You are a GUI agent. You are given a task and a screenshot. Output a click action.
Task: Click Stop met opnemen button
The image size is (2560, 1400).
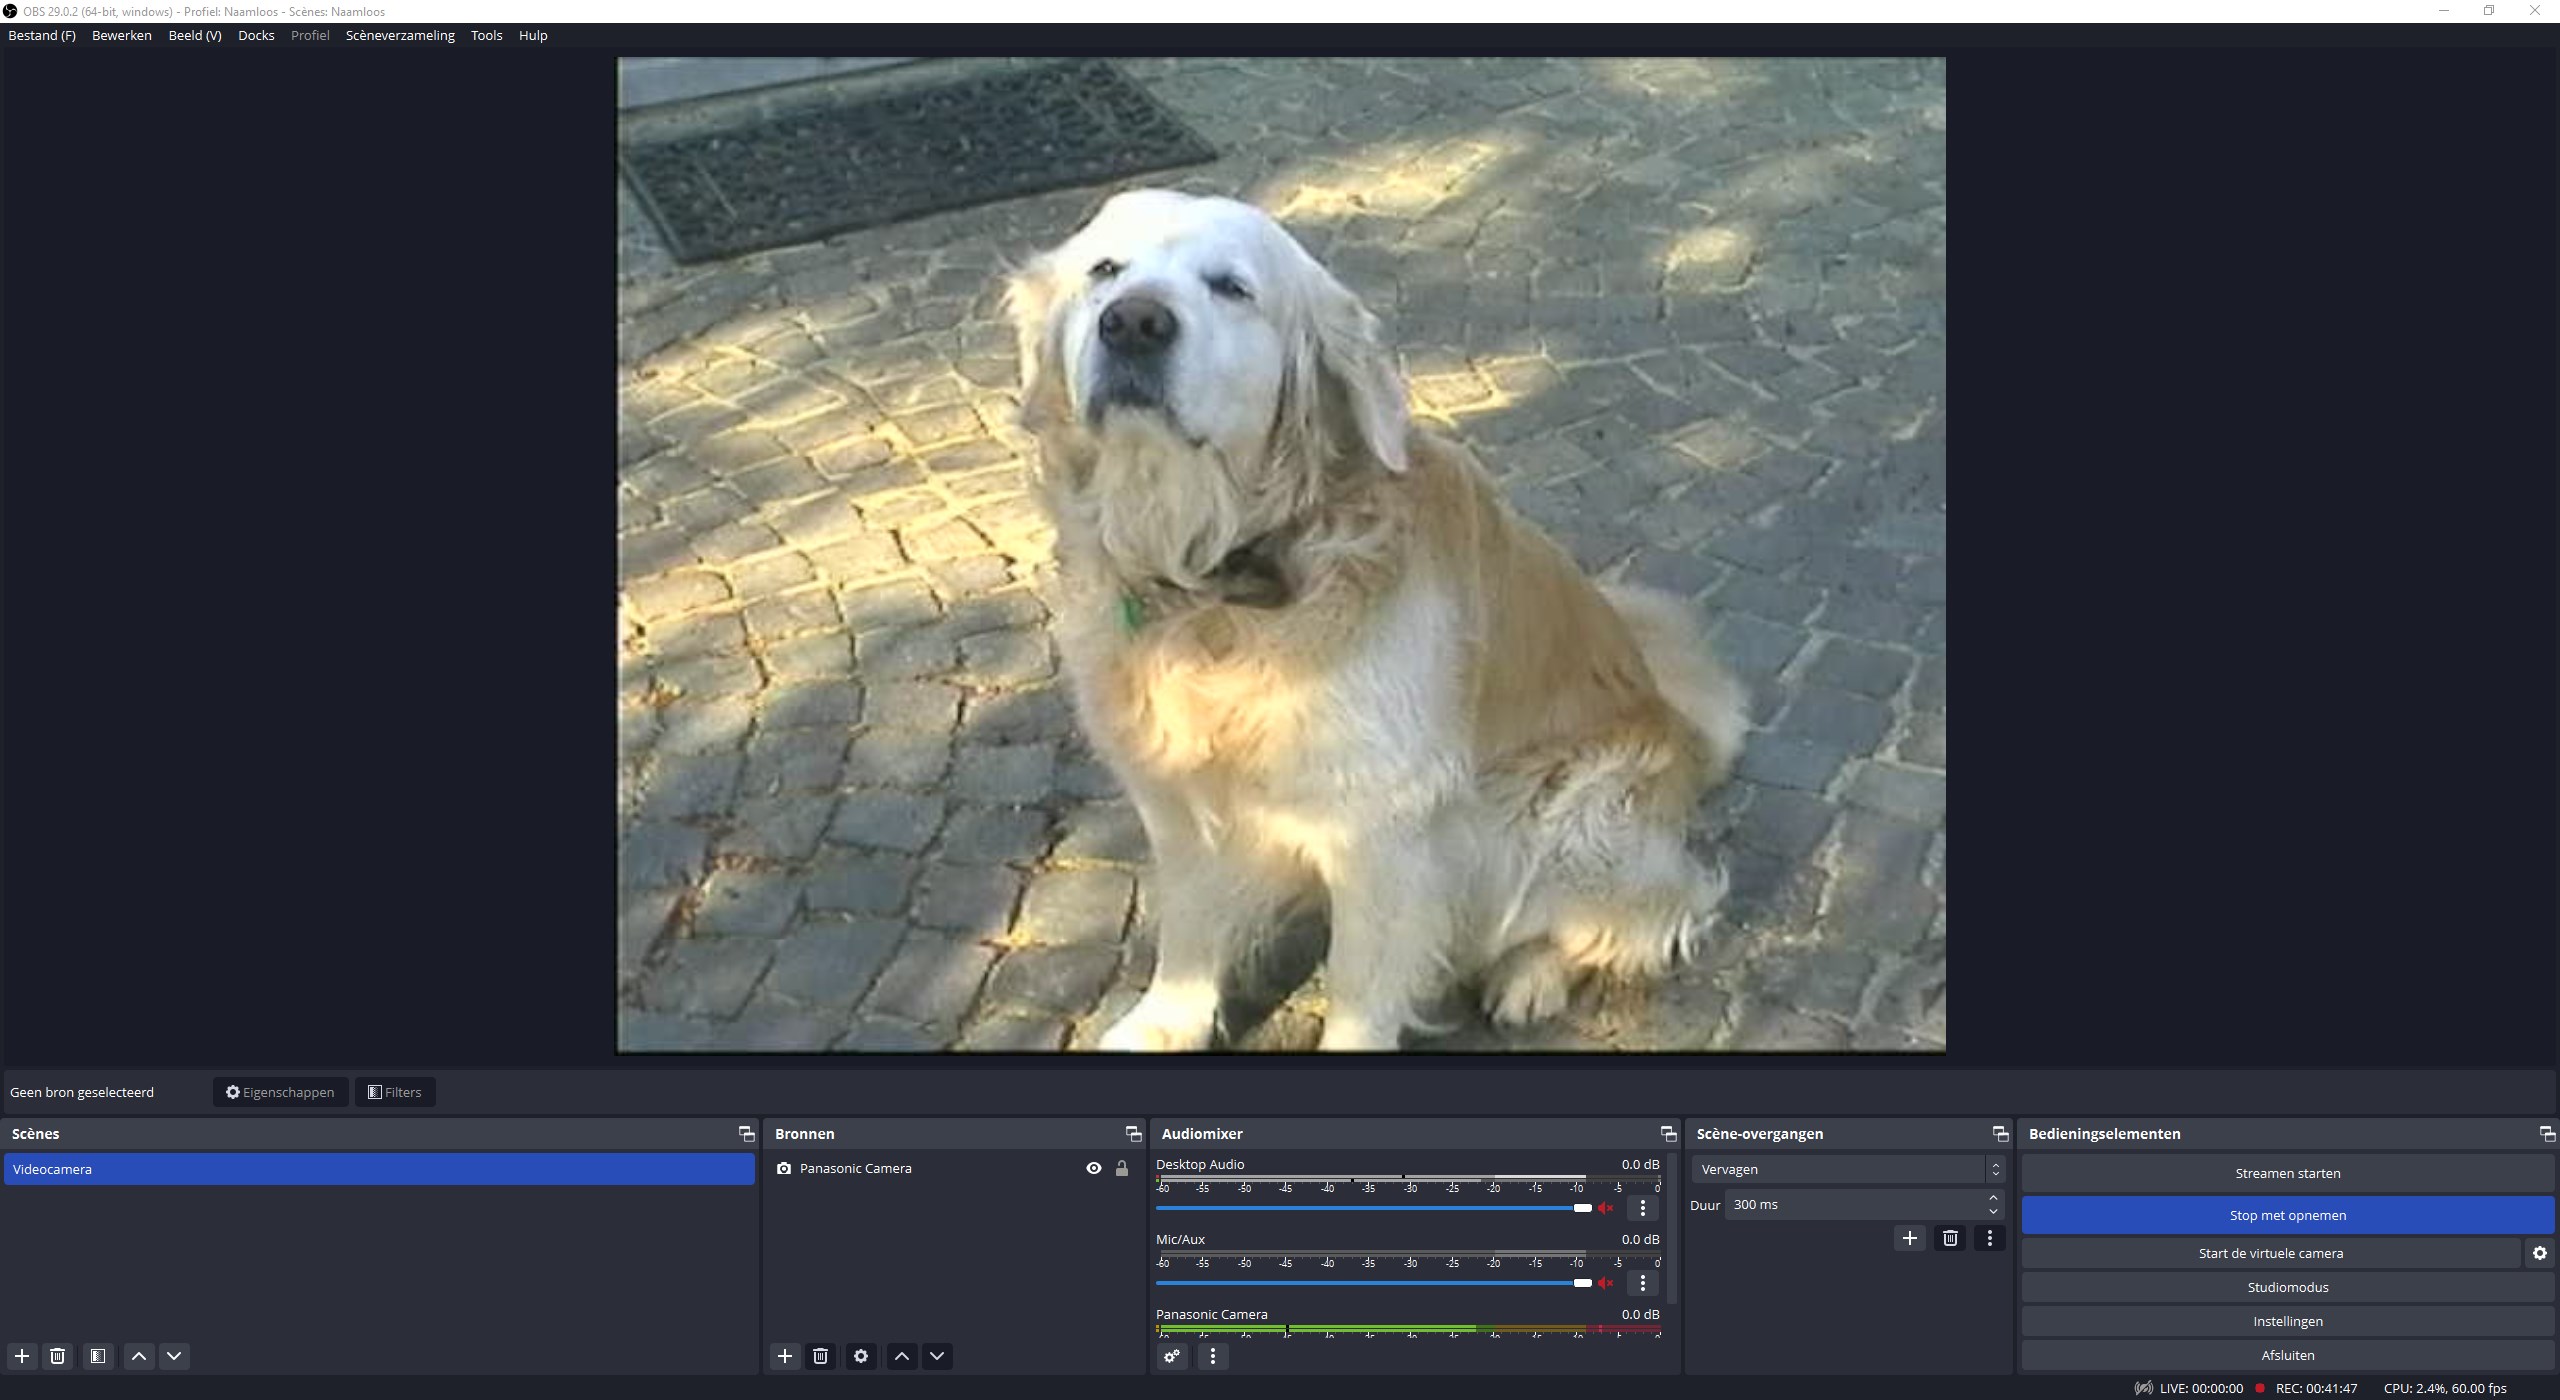(x=2287, y=1215)
